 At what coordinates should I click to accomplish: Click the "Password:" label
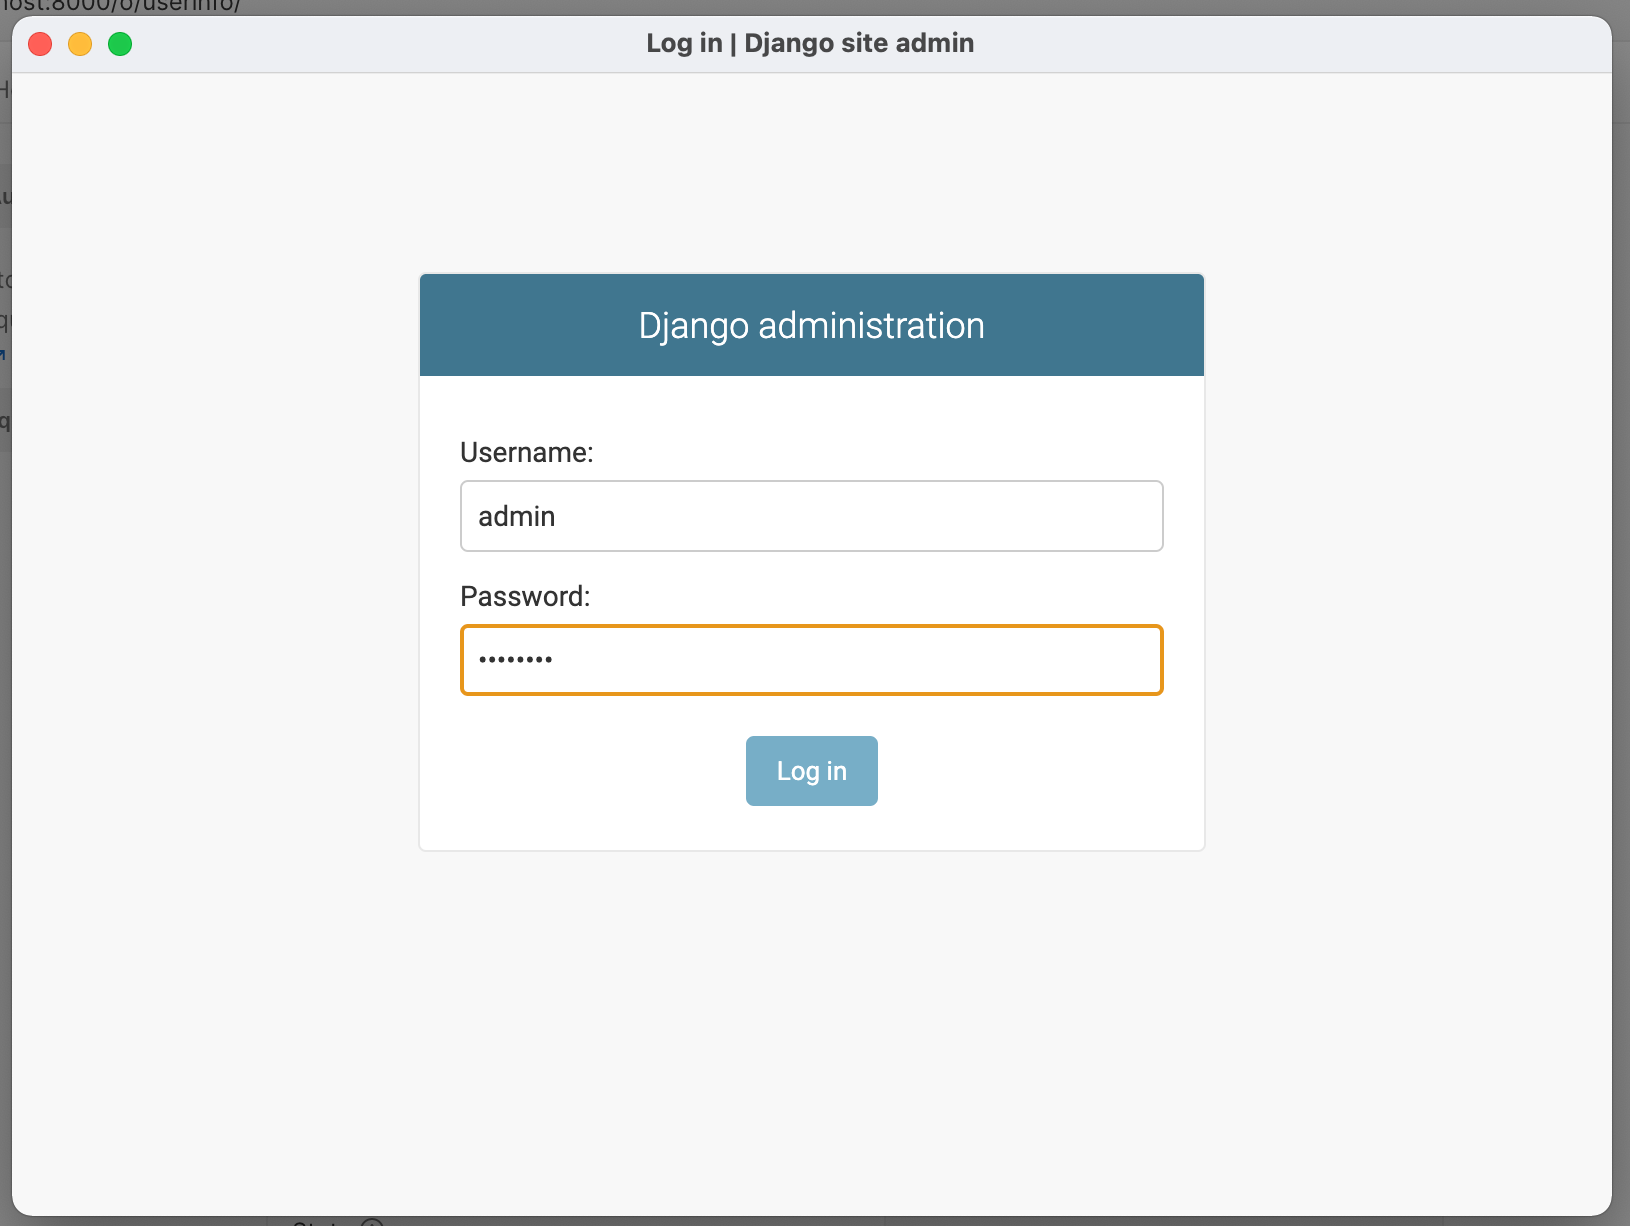pyautogui.click(x=525, y=597)
